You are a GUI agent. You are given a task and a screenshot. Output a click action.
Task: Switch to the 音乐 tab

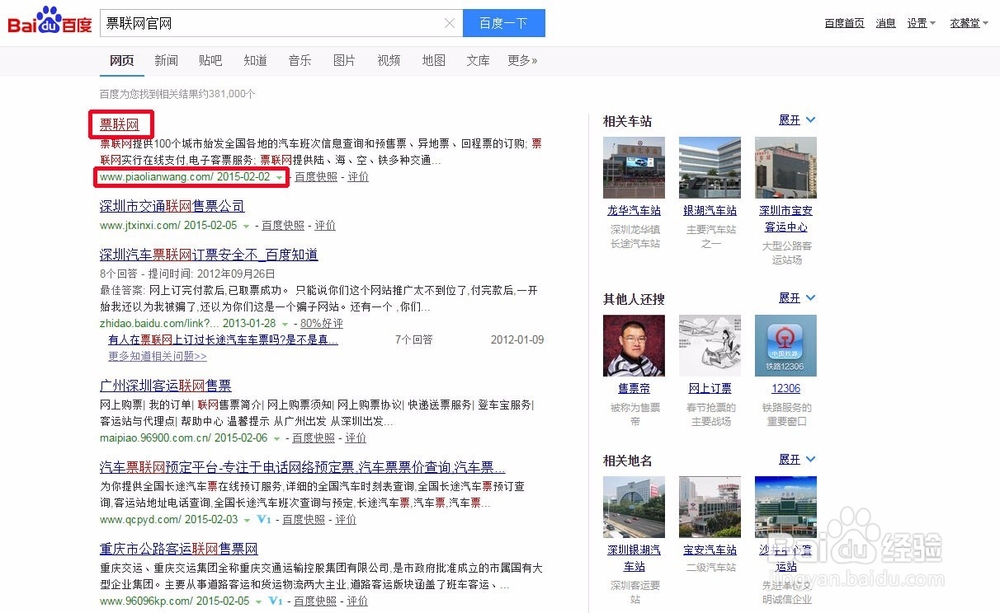[300, 61]
